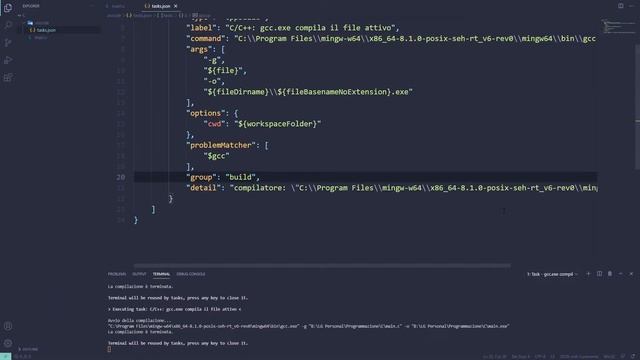Switch to the Debug Console tab

tap(191, 274)
